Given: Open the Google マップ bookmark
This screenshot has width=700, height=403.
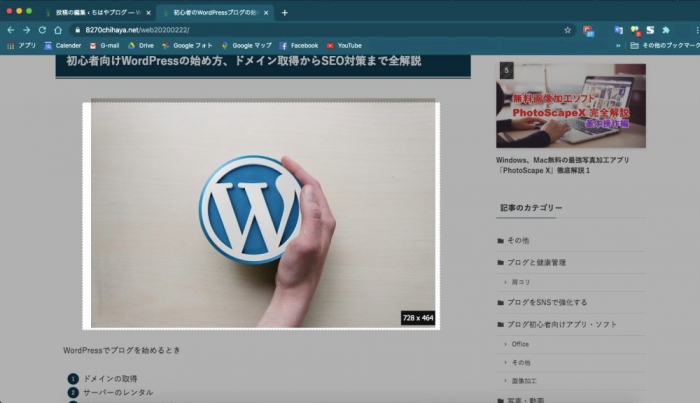Looking at the screenshot, I should pyautogui.click(x=246, y=46).
